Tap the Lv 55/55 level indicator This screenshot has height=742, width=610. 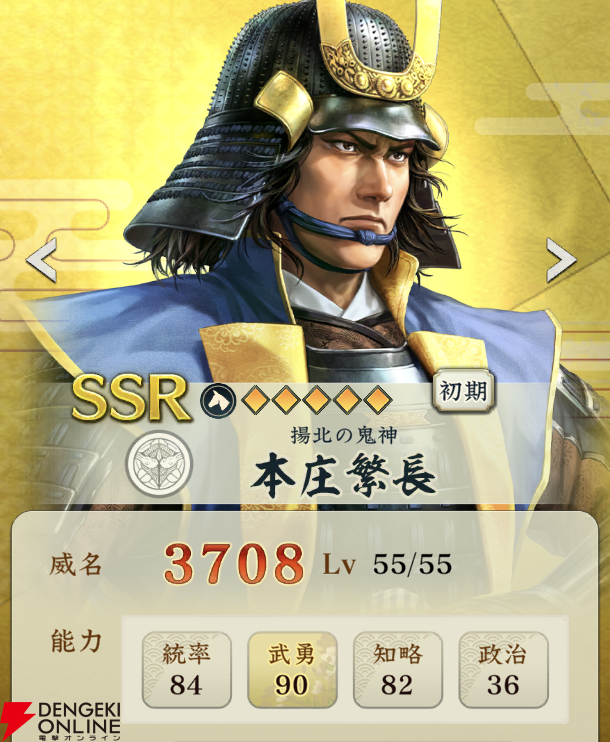387,564
